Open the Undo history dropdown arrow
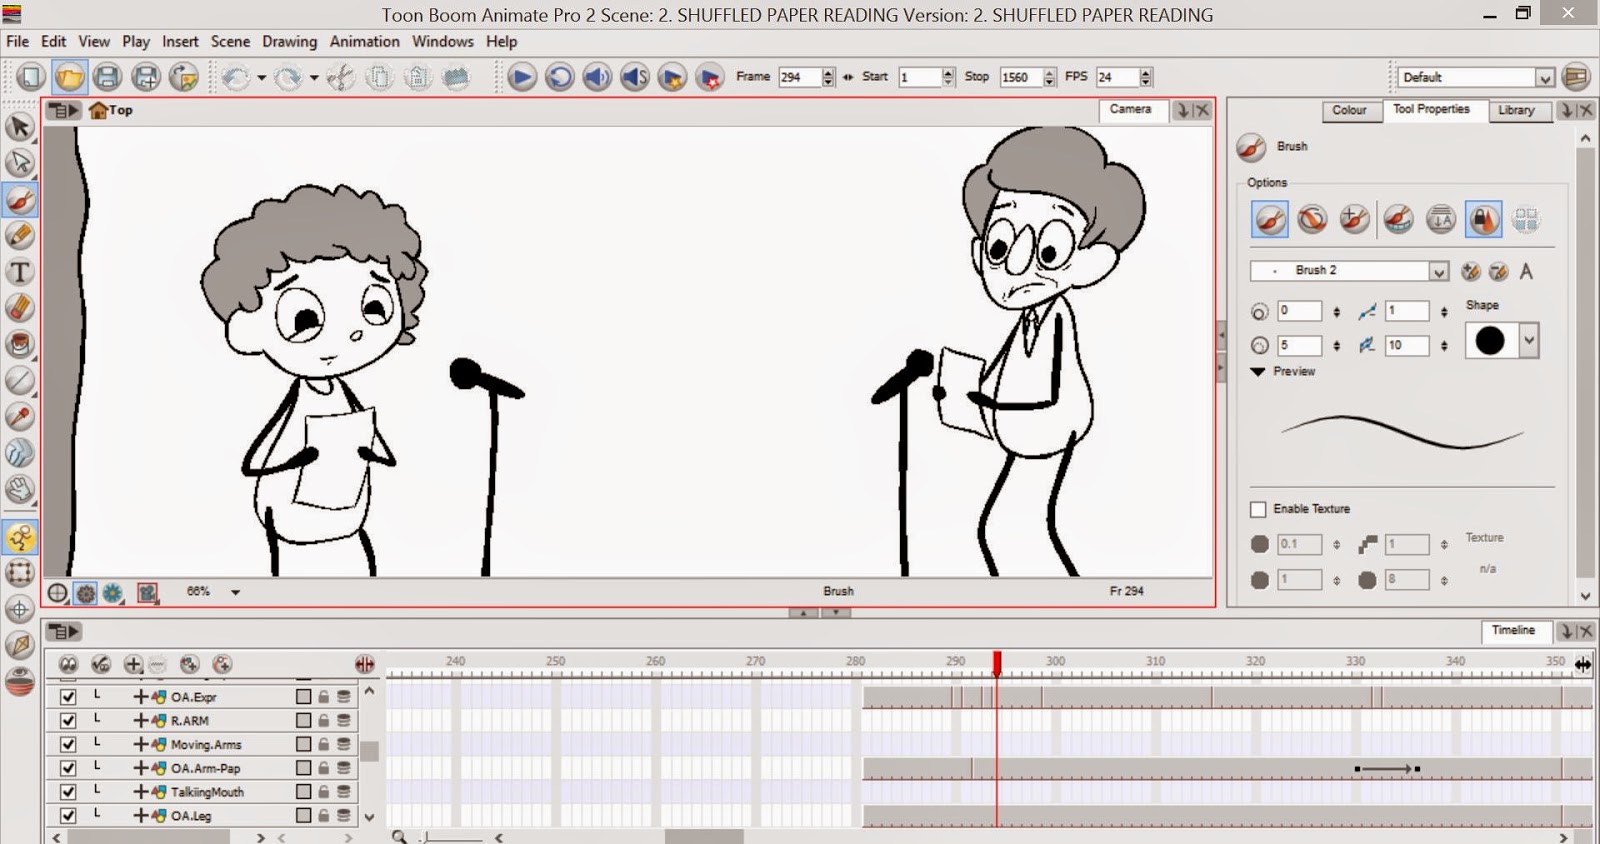 click(261, 77)
